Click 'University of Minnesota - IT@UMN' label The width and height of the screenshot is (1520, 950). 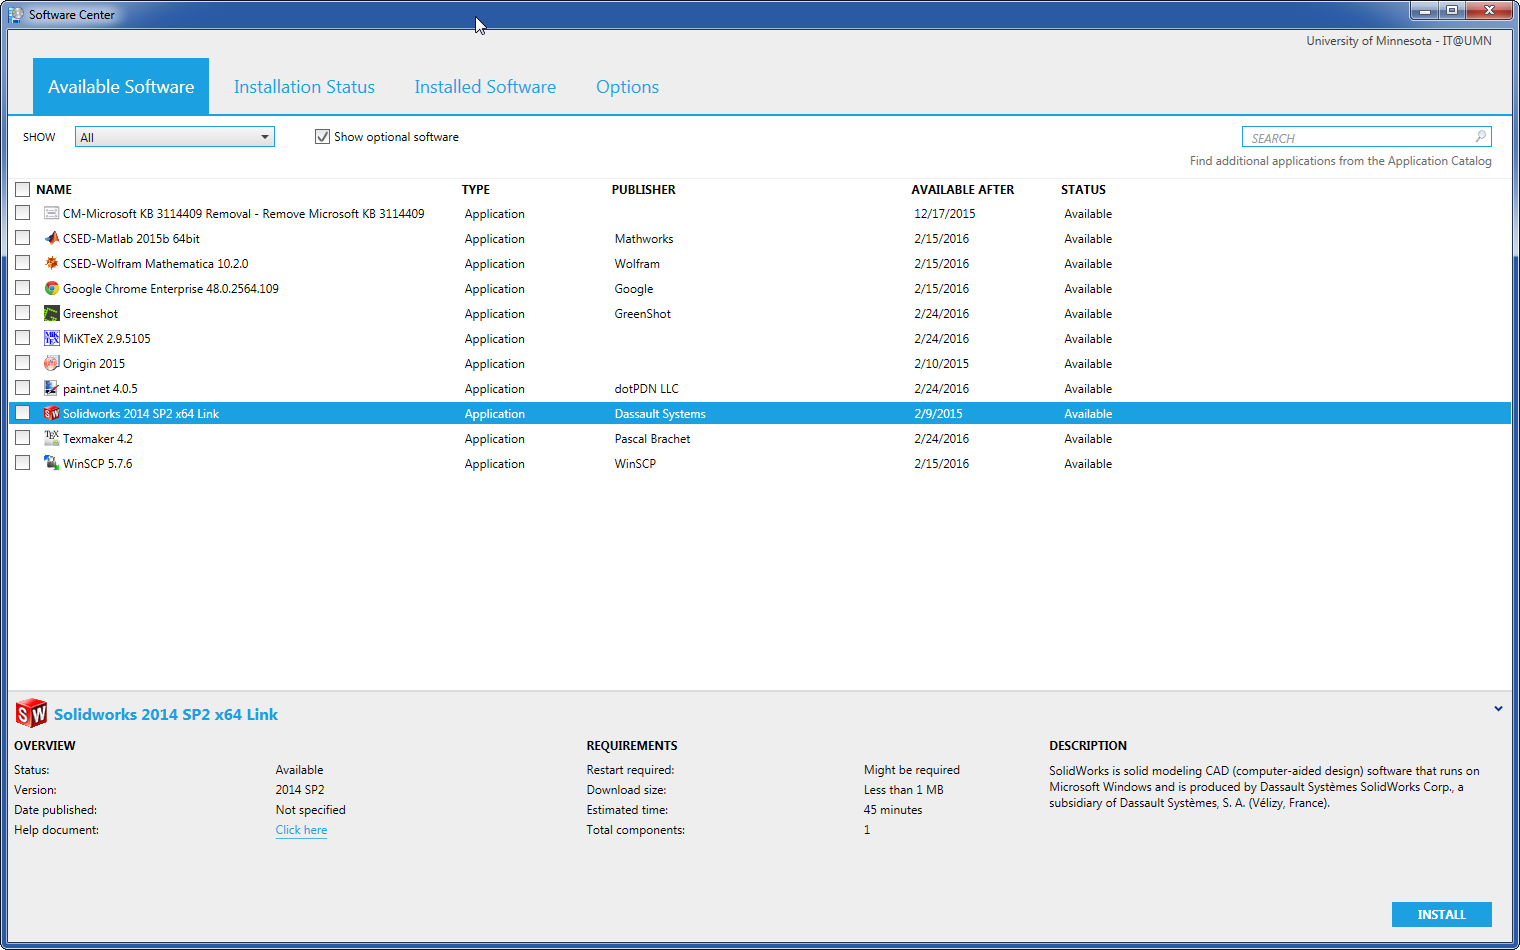click(x=1398, y=41)
